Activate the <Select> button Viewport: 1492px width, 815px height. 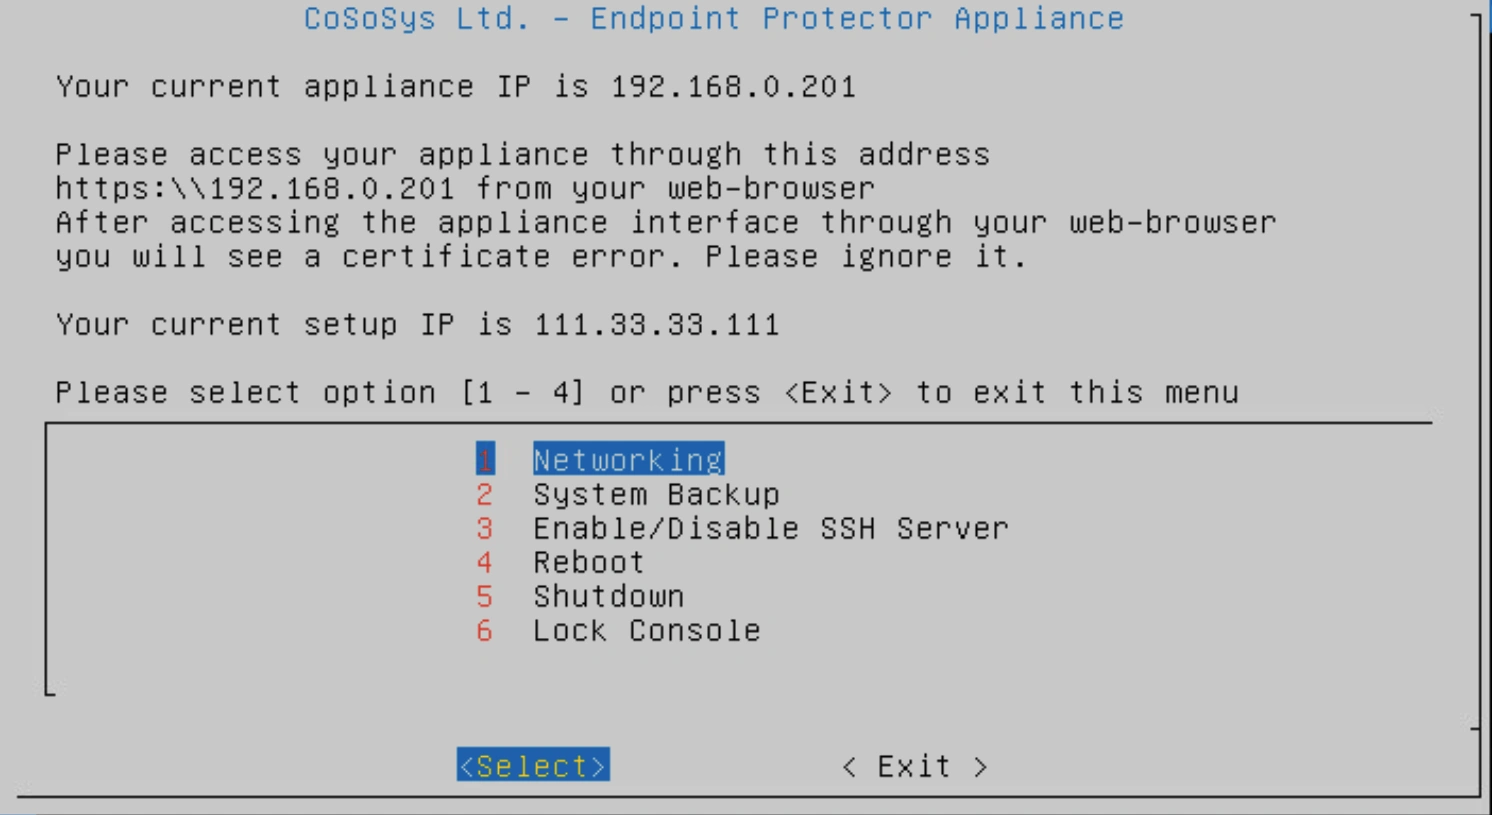(x=533, y=765)
